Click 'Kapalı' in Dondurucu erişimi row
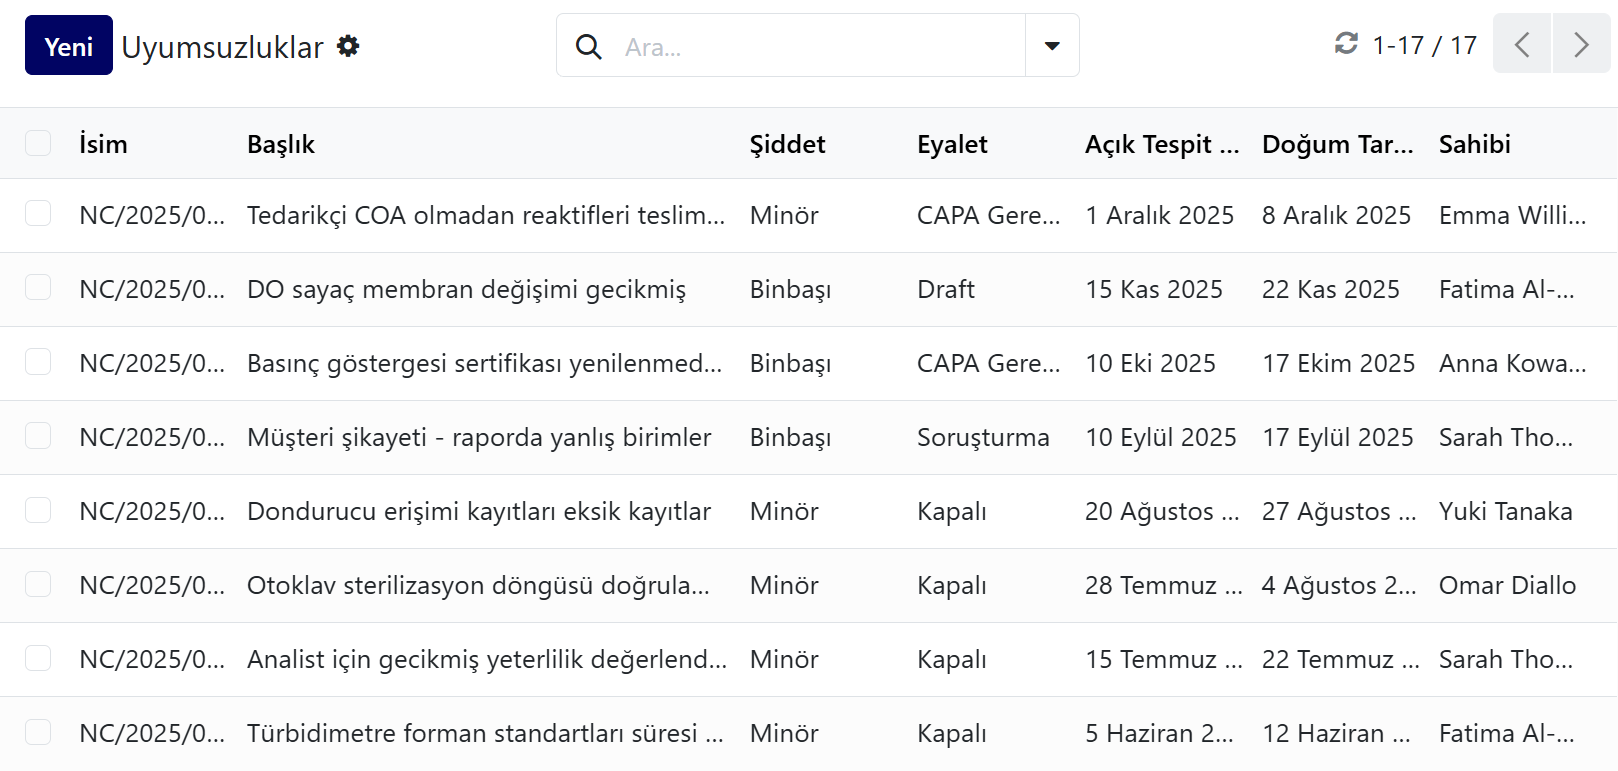The image size is (1618, 771). point(951,511)
